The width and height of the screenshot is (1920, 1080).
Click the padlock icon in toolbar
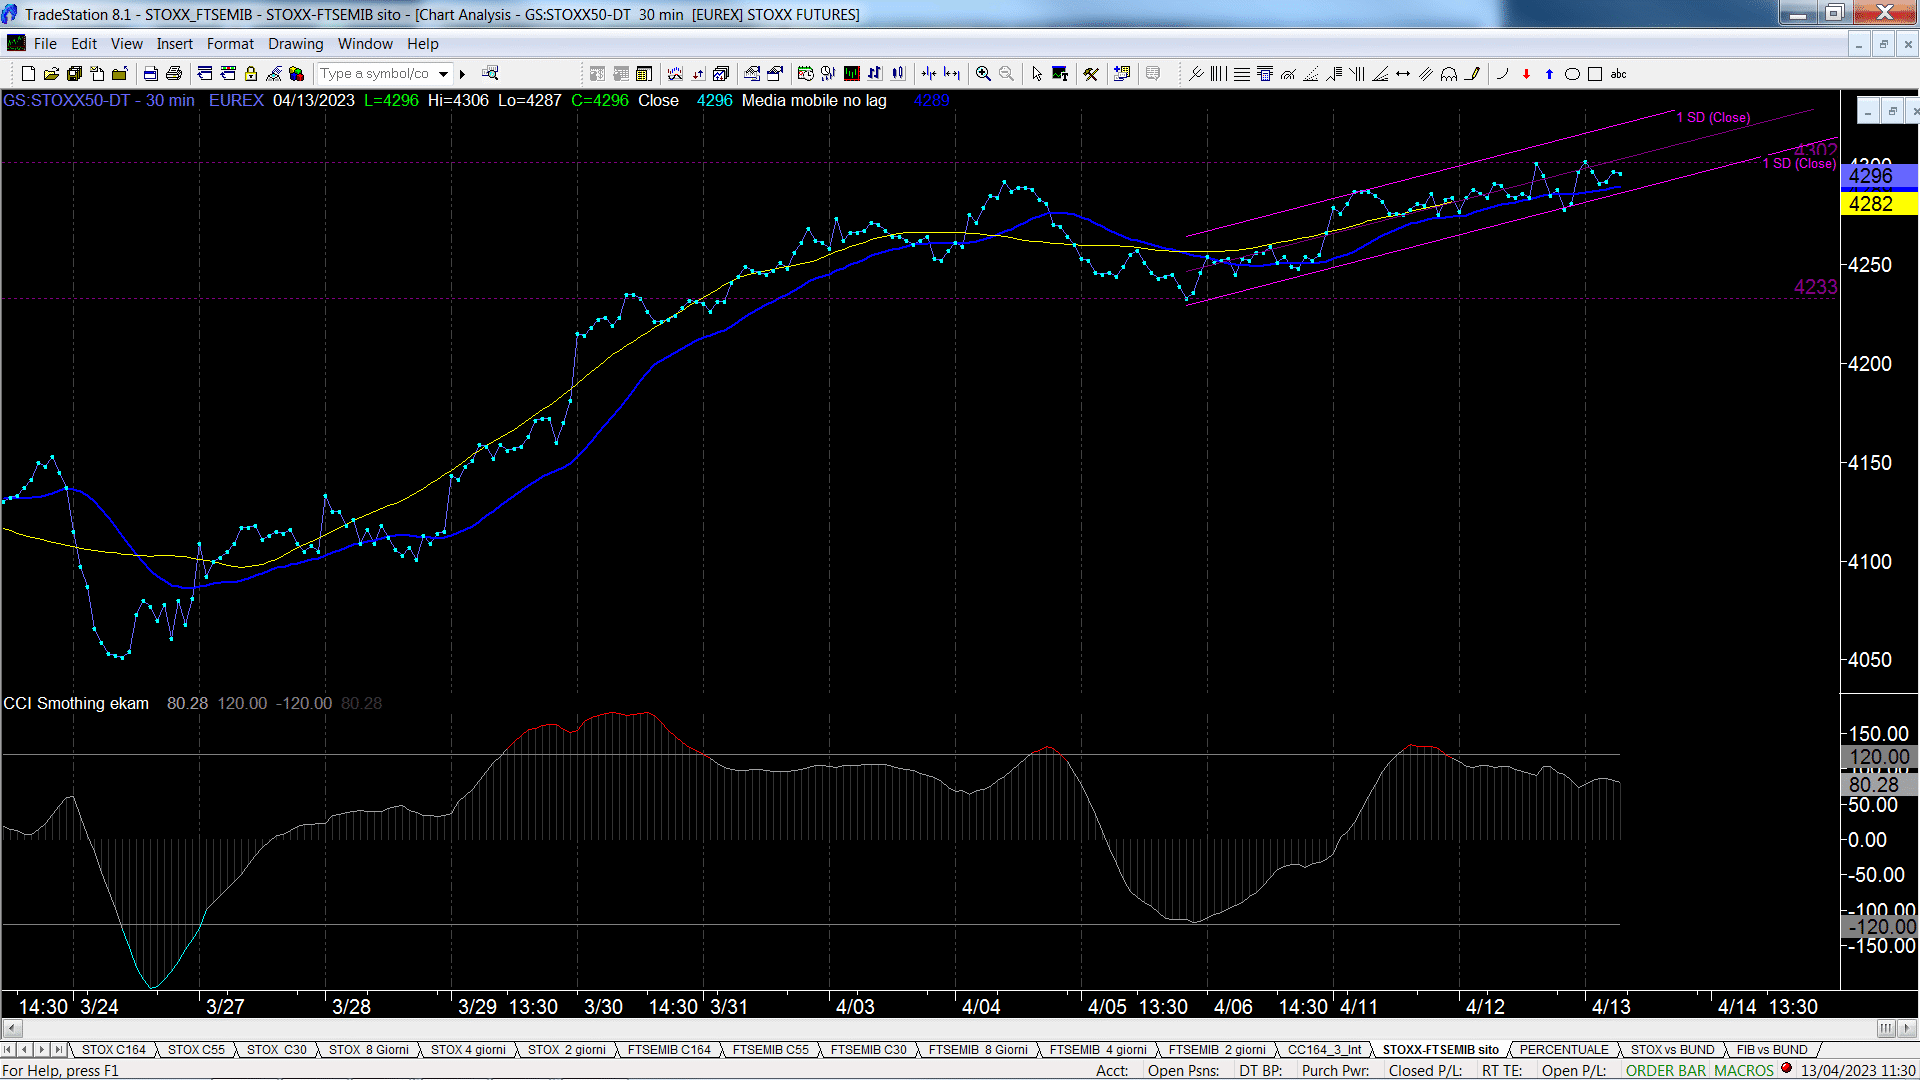tap(251, 73)
